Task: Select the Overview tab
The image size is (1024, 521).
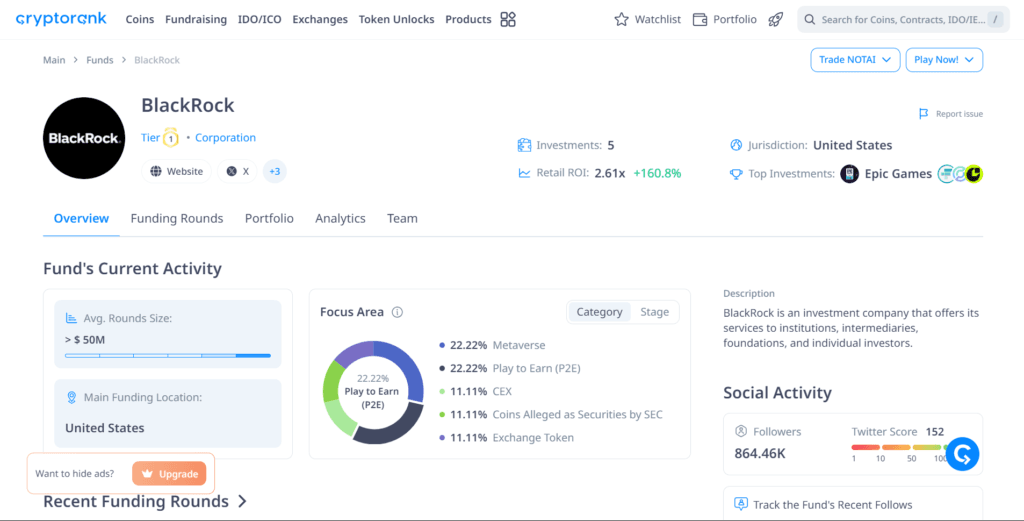Action: pyautogui.click(x=81, y=219)
